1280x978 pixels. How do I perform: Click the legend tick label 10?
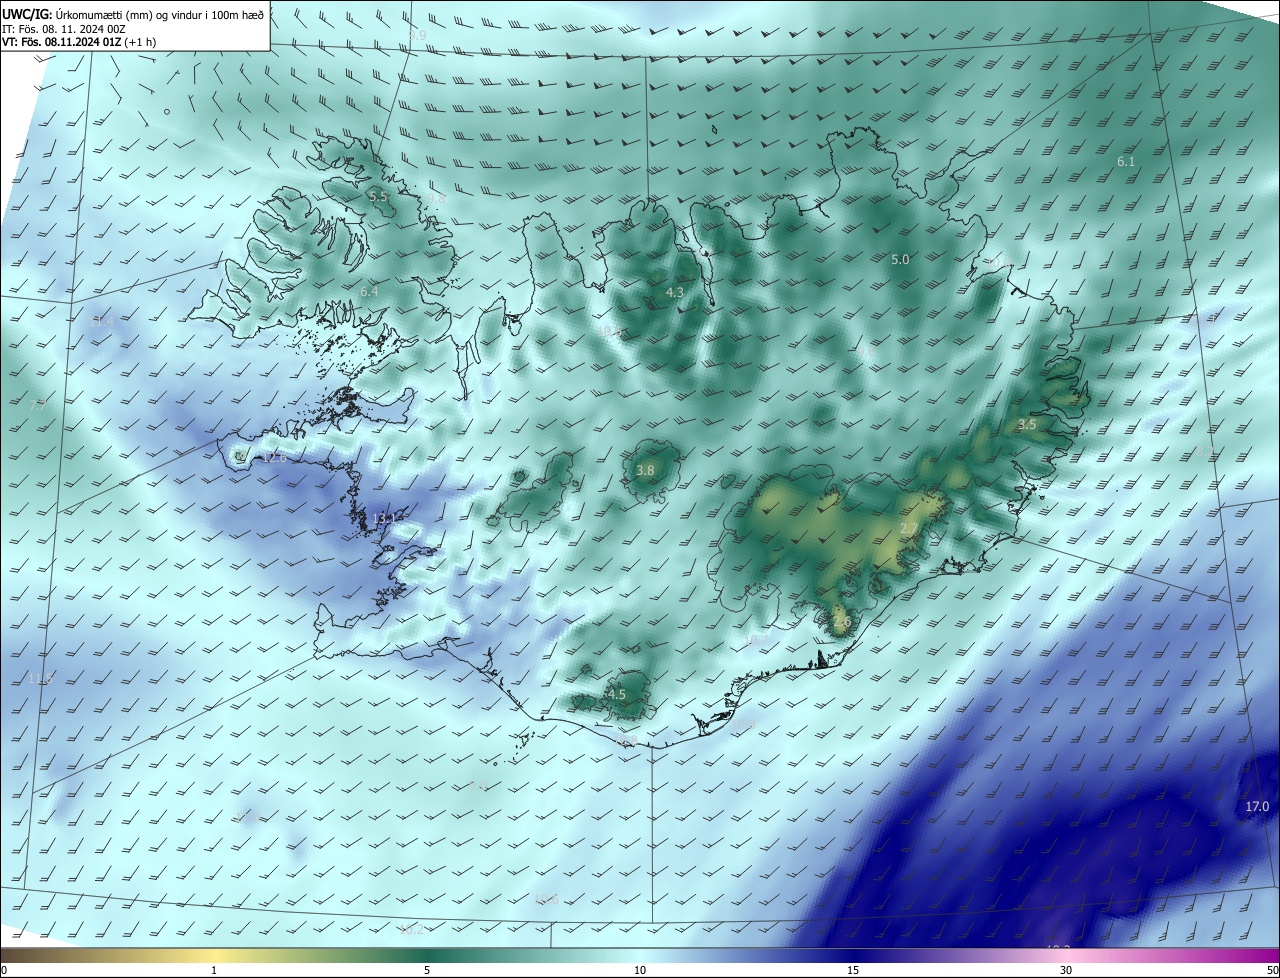point(640,971)
